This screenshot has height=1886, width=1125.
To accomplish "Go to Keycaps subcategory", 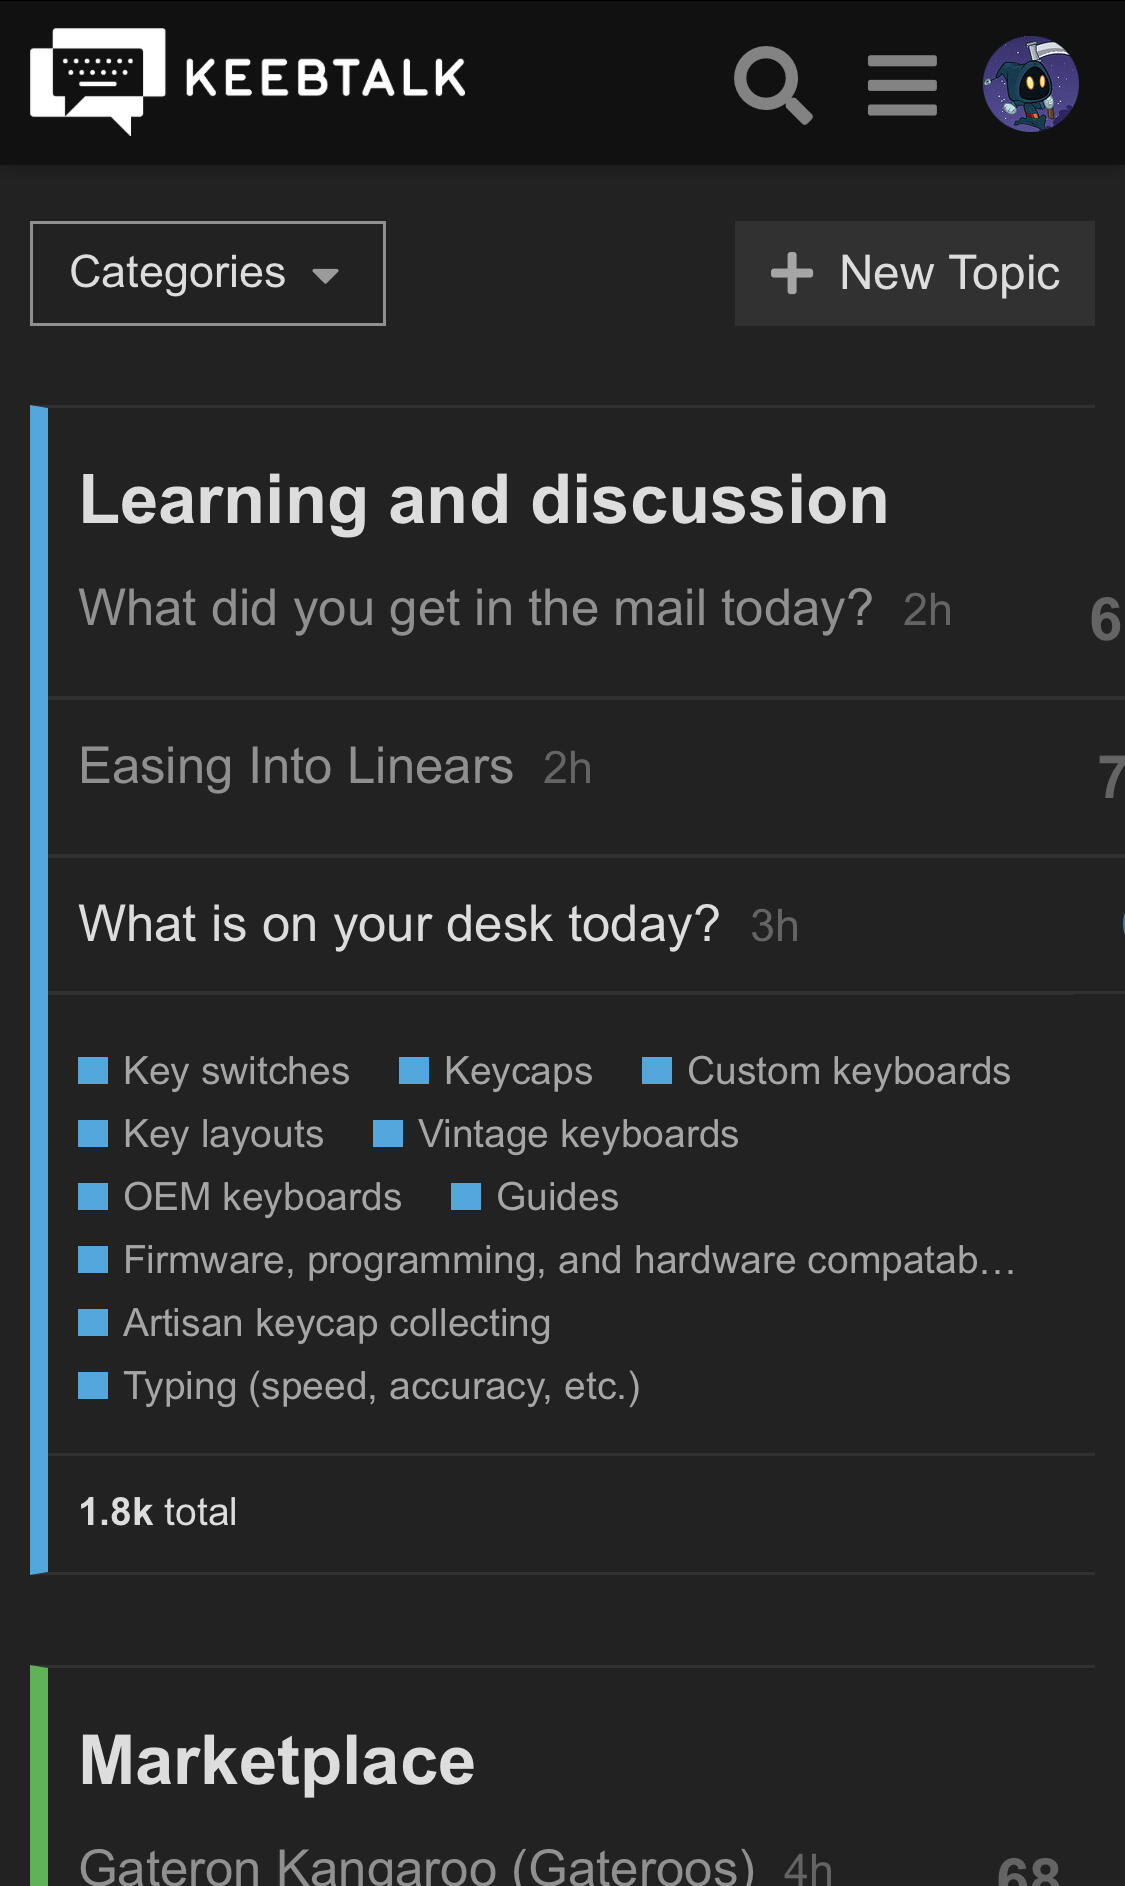I will (518, 1071).
